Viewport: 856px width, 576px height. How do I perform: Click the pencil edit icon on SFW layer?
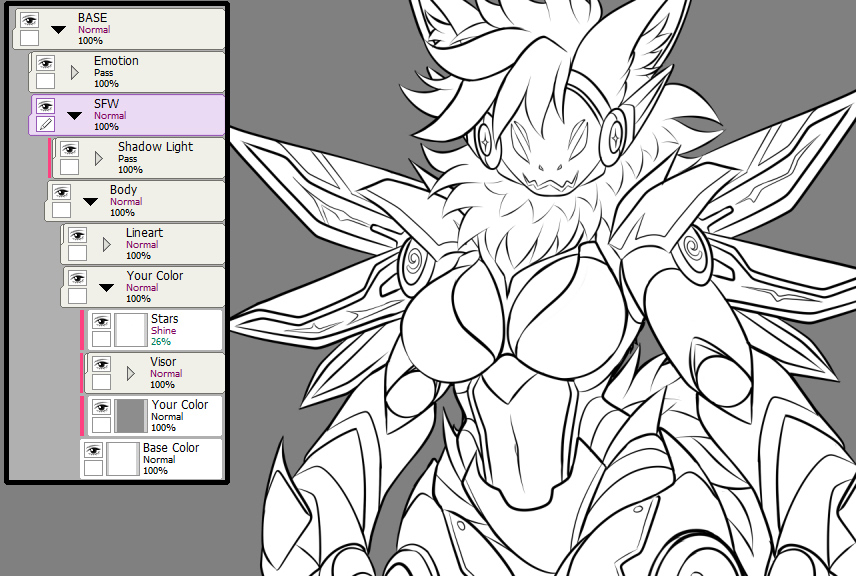pos(45,124)
